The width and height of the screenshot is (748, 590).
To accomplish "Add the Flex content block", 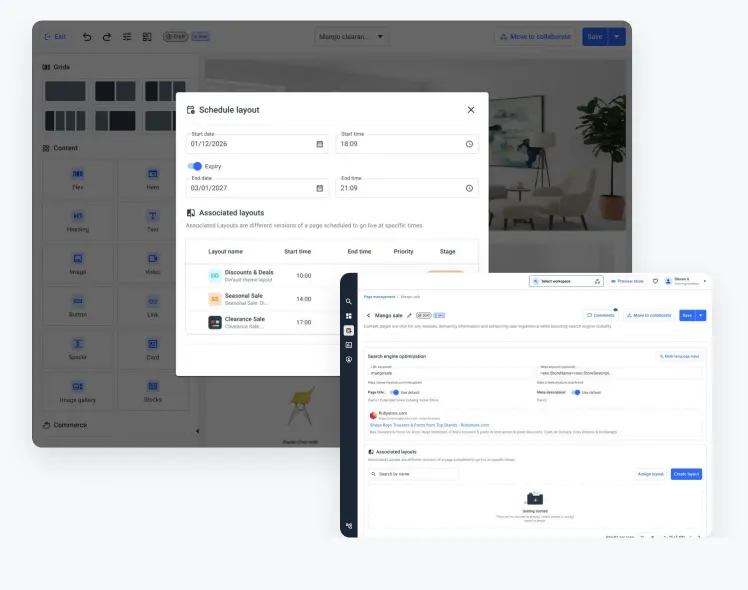I will pyautogui.click(x=78, y=179).
